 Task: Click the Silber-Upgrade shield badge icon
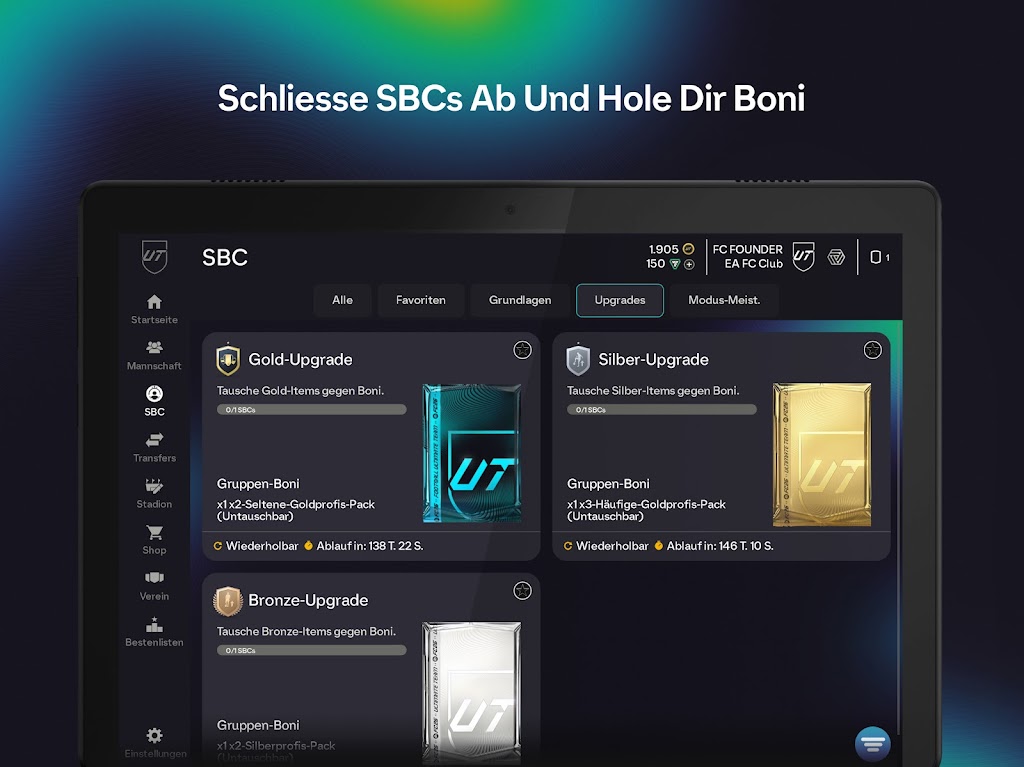(578, 359)
